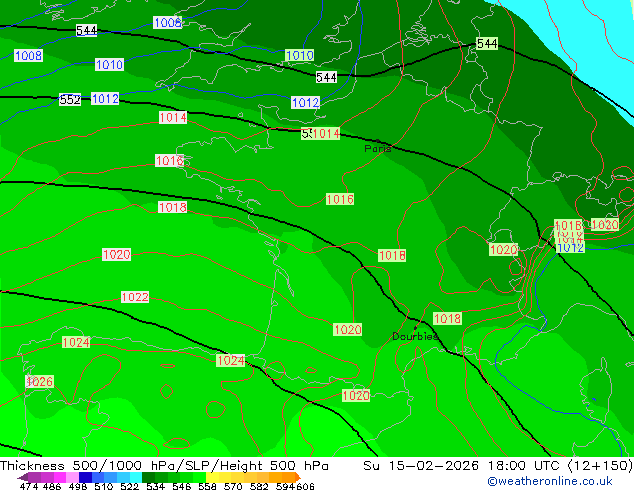The width and height of the screenshot is (634, 490).
Task: Click the Dourbies location label
Action: point(415,336)
